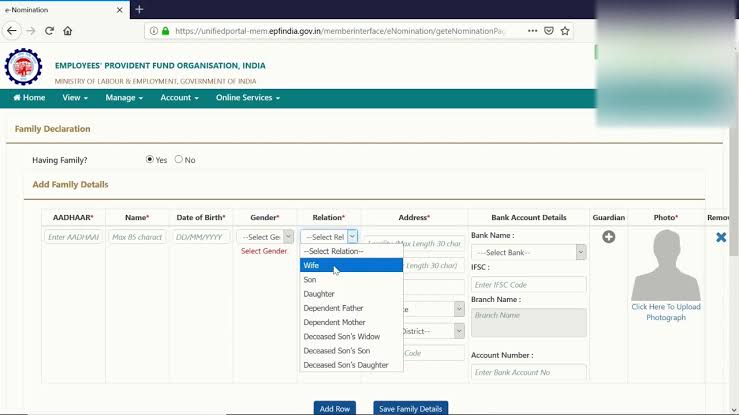Click the photo placeholder silhouette
Viewport: 739px width, 415px height.
click(x=666, y=264)
